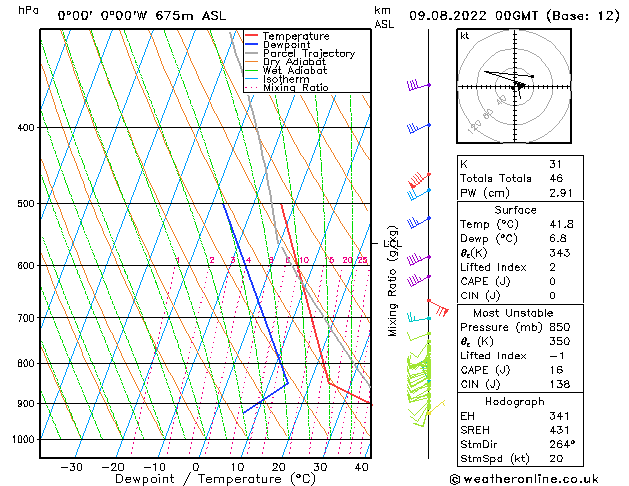Click the purple wind barb at the top
The image size is (629, 486).
tap(418, 86)
